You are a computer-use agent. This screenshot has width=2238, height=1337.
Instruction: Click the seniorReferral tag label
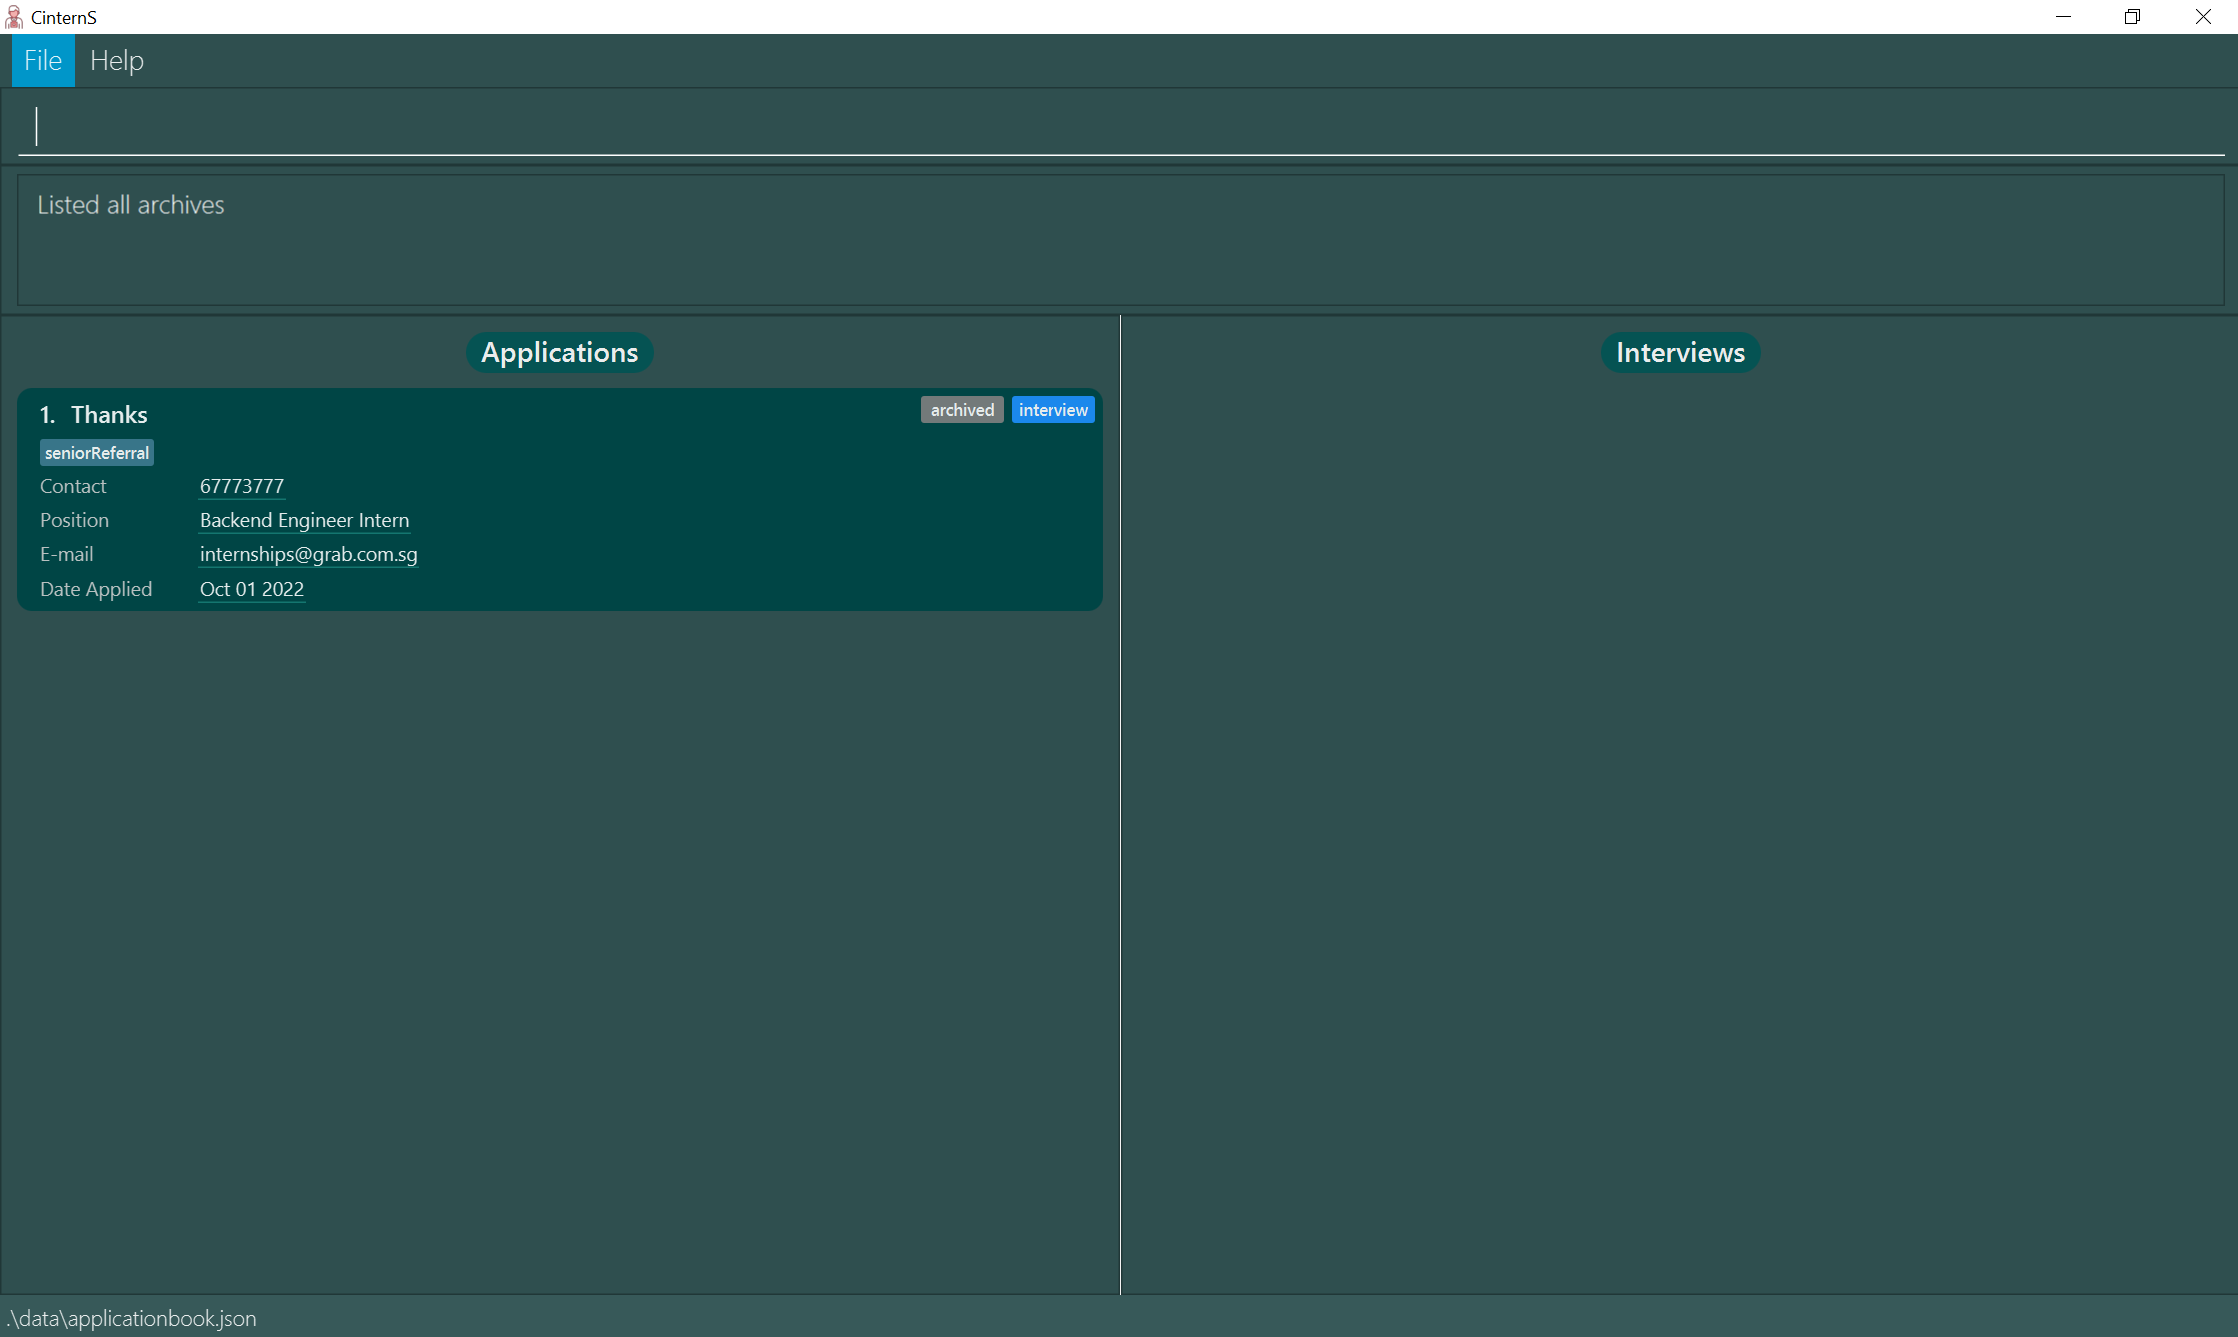pyautogui.click(x=97, y=453)
